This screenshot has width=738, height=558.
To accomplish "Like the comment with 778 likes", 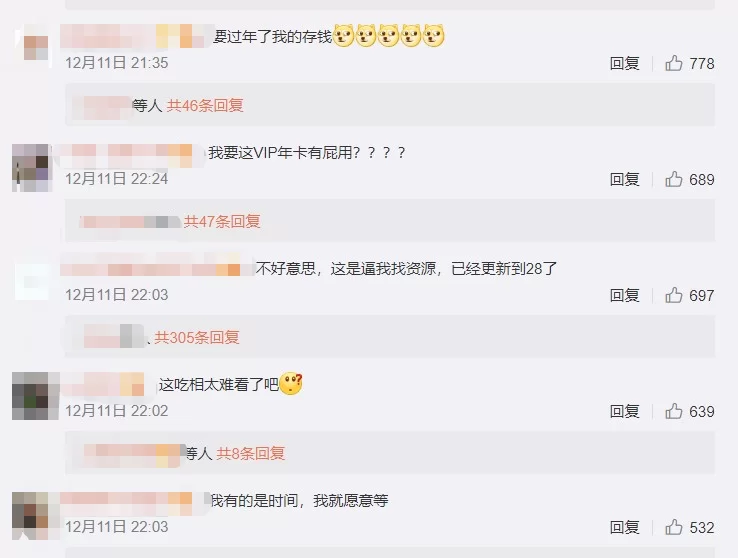I will (x=690, y=63).
